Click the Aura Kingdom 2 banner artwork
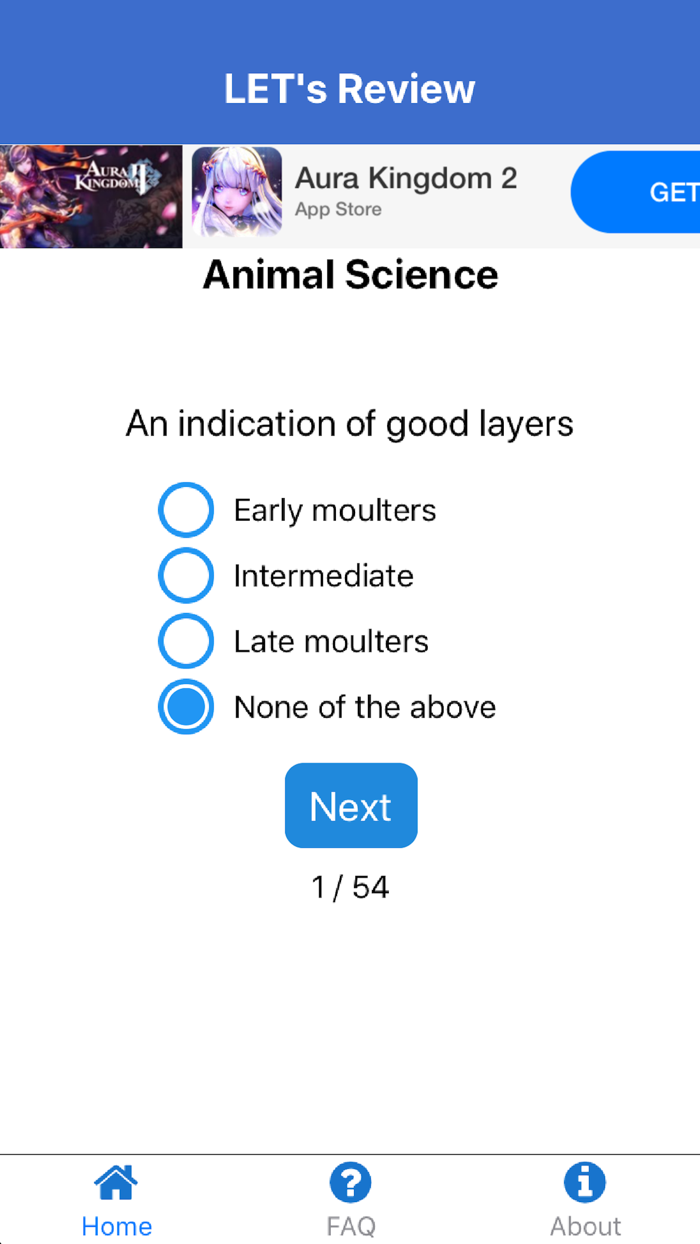700x1244 pixels. [90, 196]
